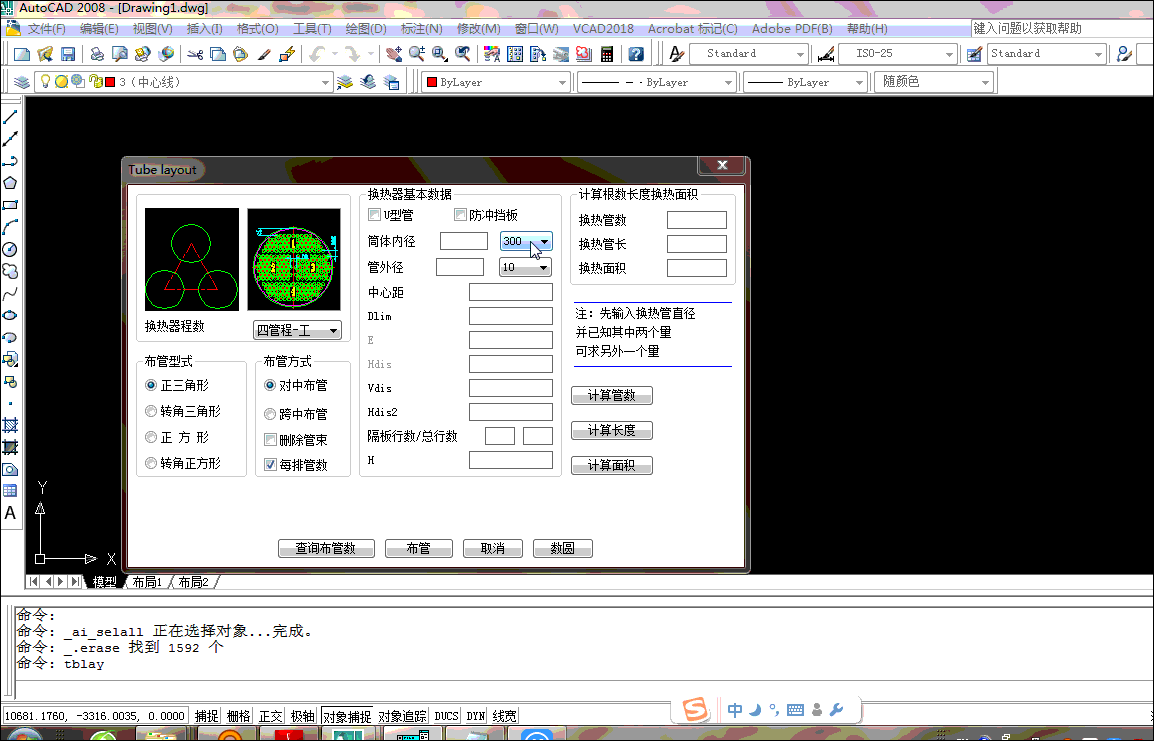Click the 中心距 input field
Image resolution: width=1154 pixels, height=741 pixels.
(x=510, y=292)
